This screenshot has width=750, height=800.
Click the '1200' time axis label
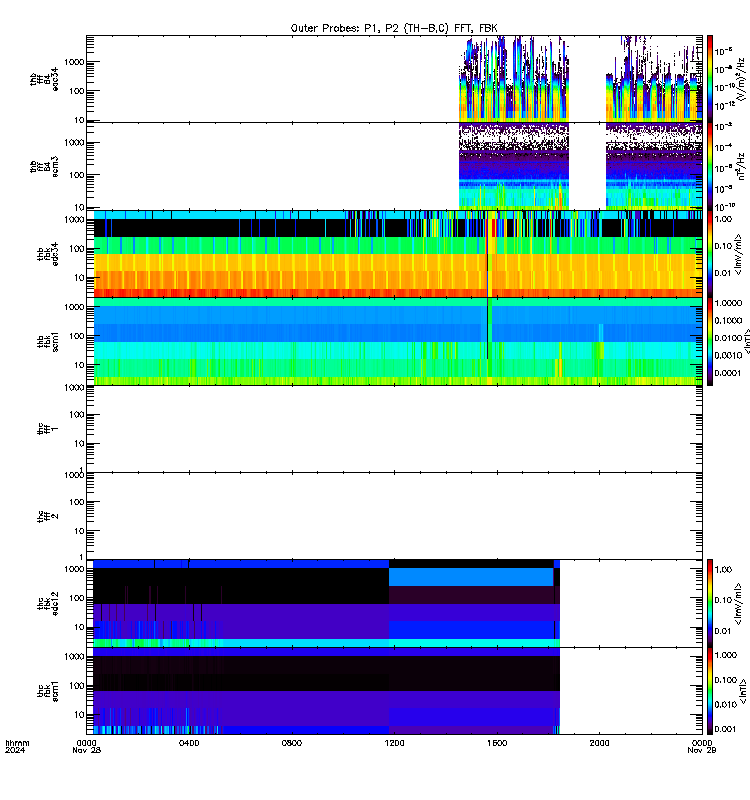pos(394,743)
